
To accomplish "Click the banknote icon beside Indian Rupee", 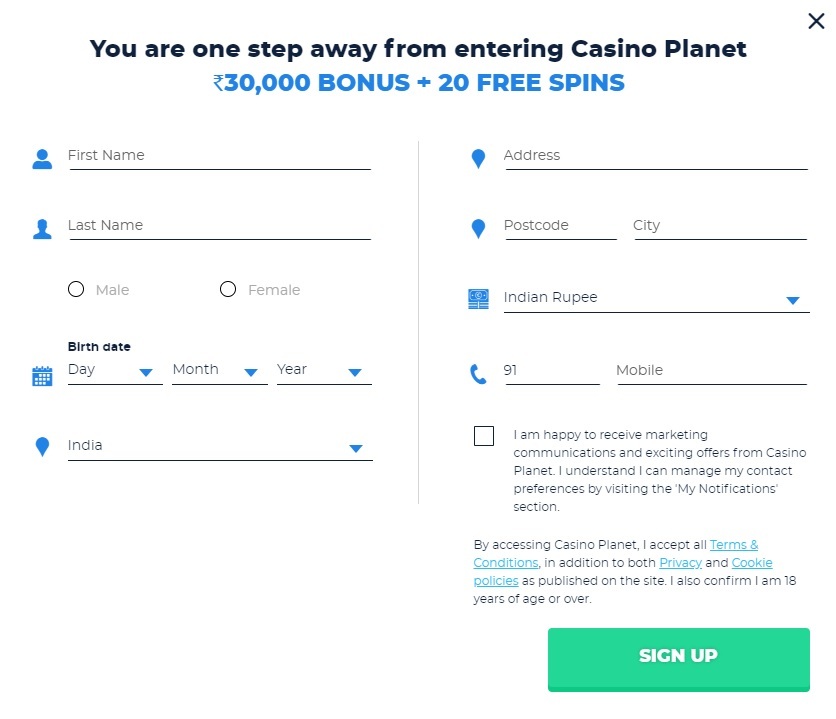I will coord(478,297).
